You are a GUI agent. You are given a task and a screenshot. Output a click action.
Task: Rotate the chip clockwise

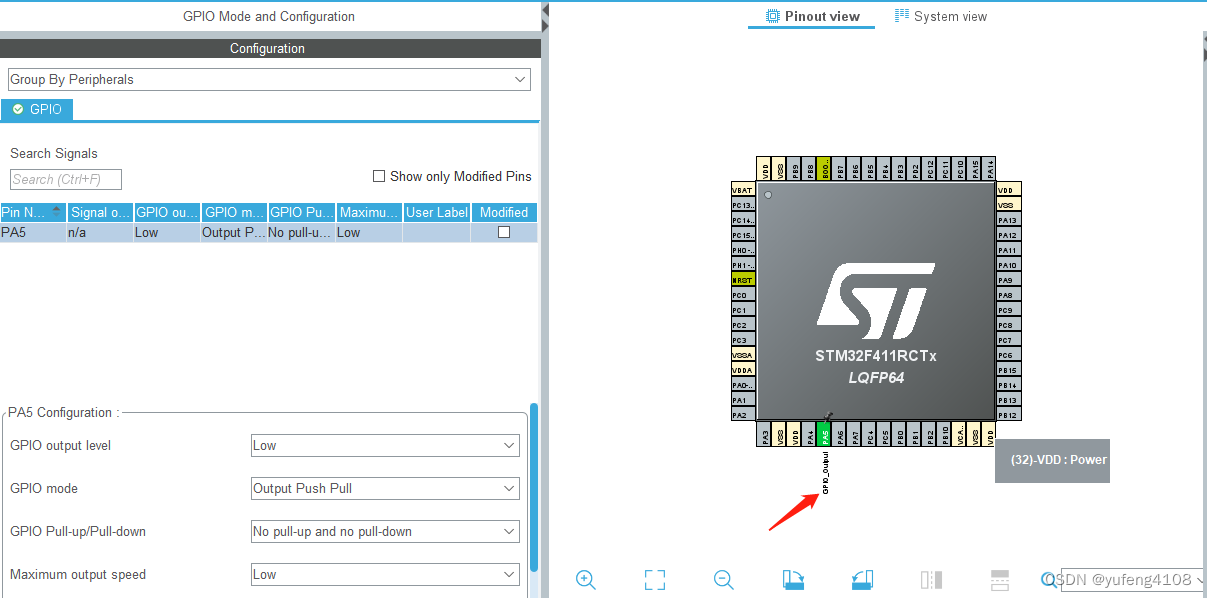click(x=793, y=580)
